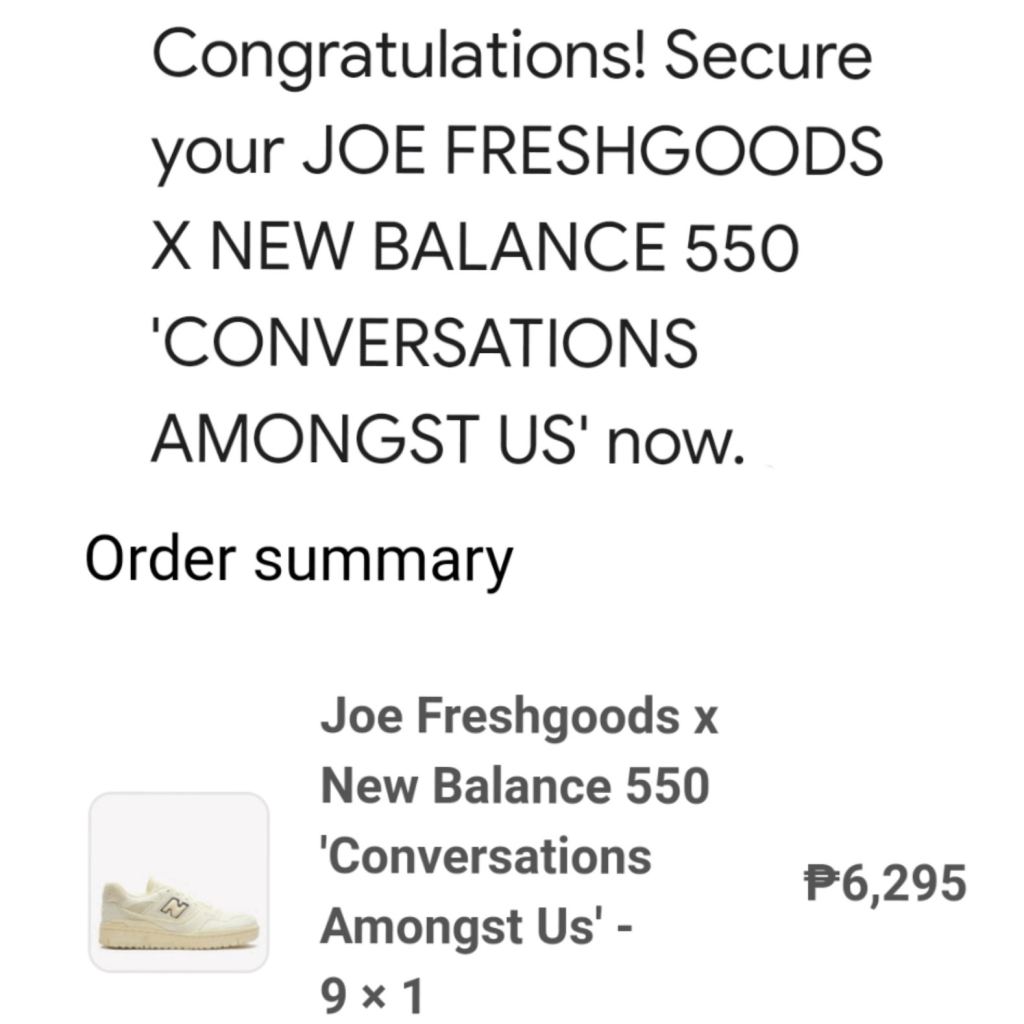Click the word Secure in the headline
This screenshot has width=1024, height=1024.
click(x=768, y=56)
